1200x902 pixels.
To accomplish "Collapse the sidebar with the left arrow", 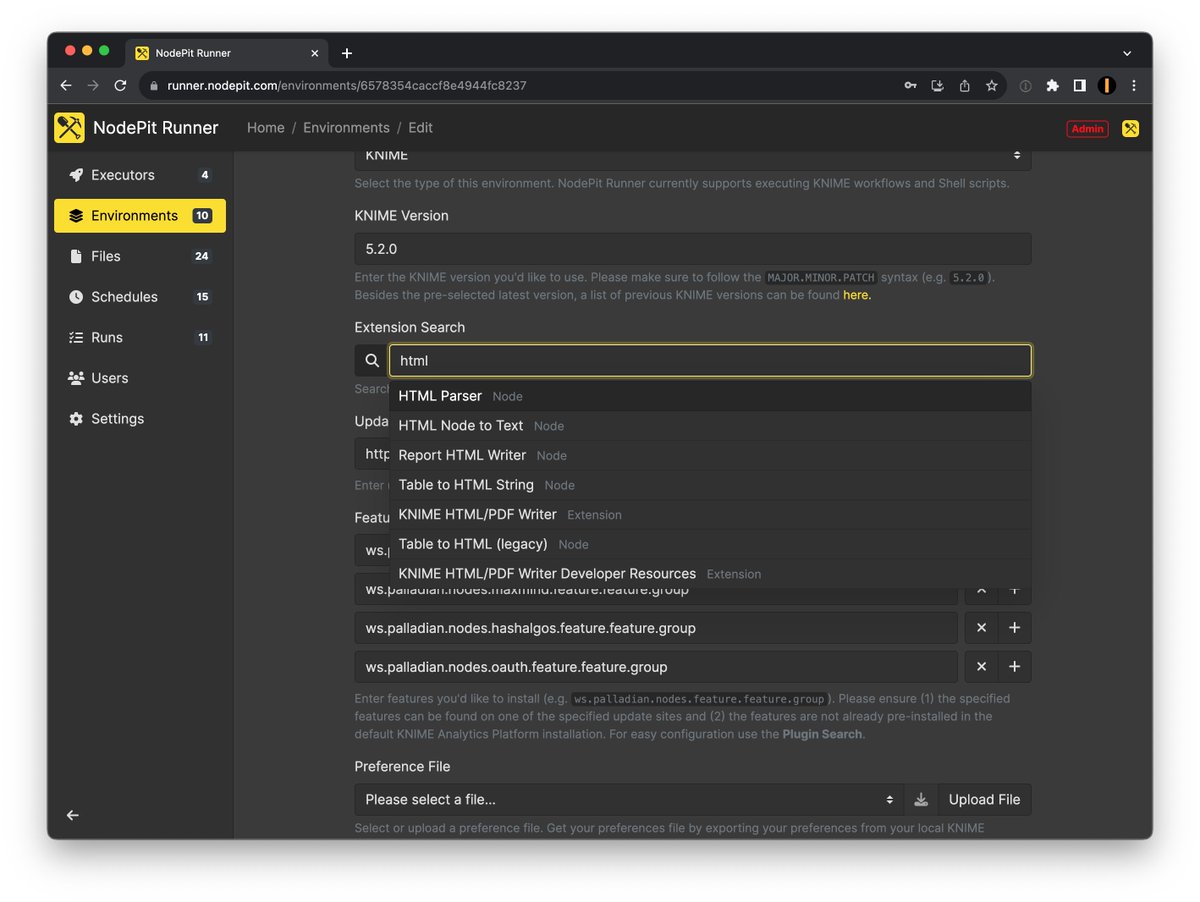I will tap(72, 815).
